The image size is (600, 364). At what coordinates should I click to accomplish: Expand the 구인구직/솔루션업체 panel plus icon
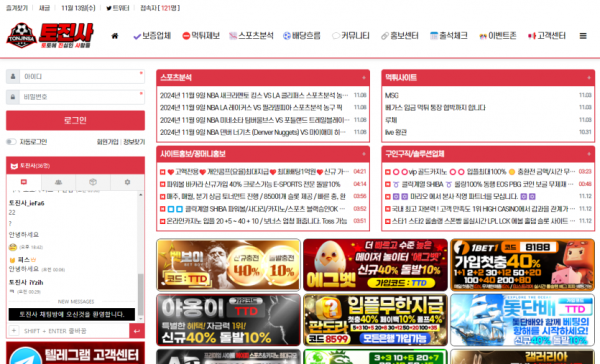pyautogui.click(x=589, y=154)
